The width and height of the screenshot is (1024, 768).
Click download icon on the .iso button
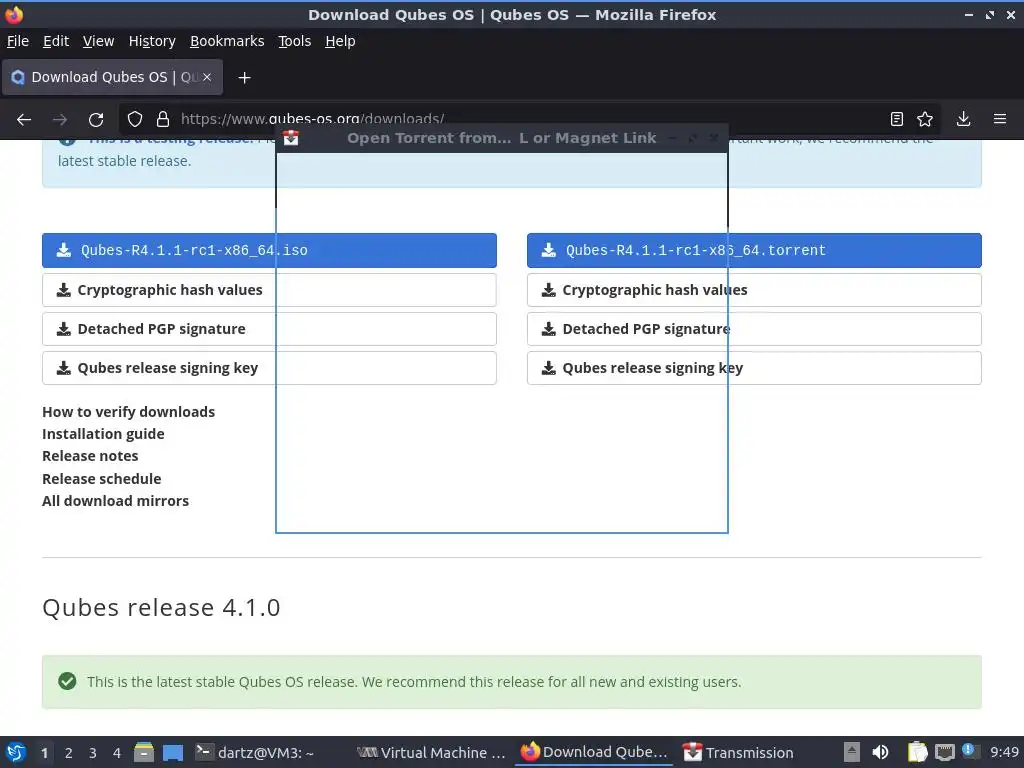pos(63,250)
